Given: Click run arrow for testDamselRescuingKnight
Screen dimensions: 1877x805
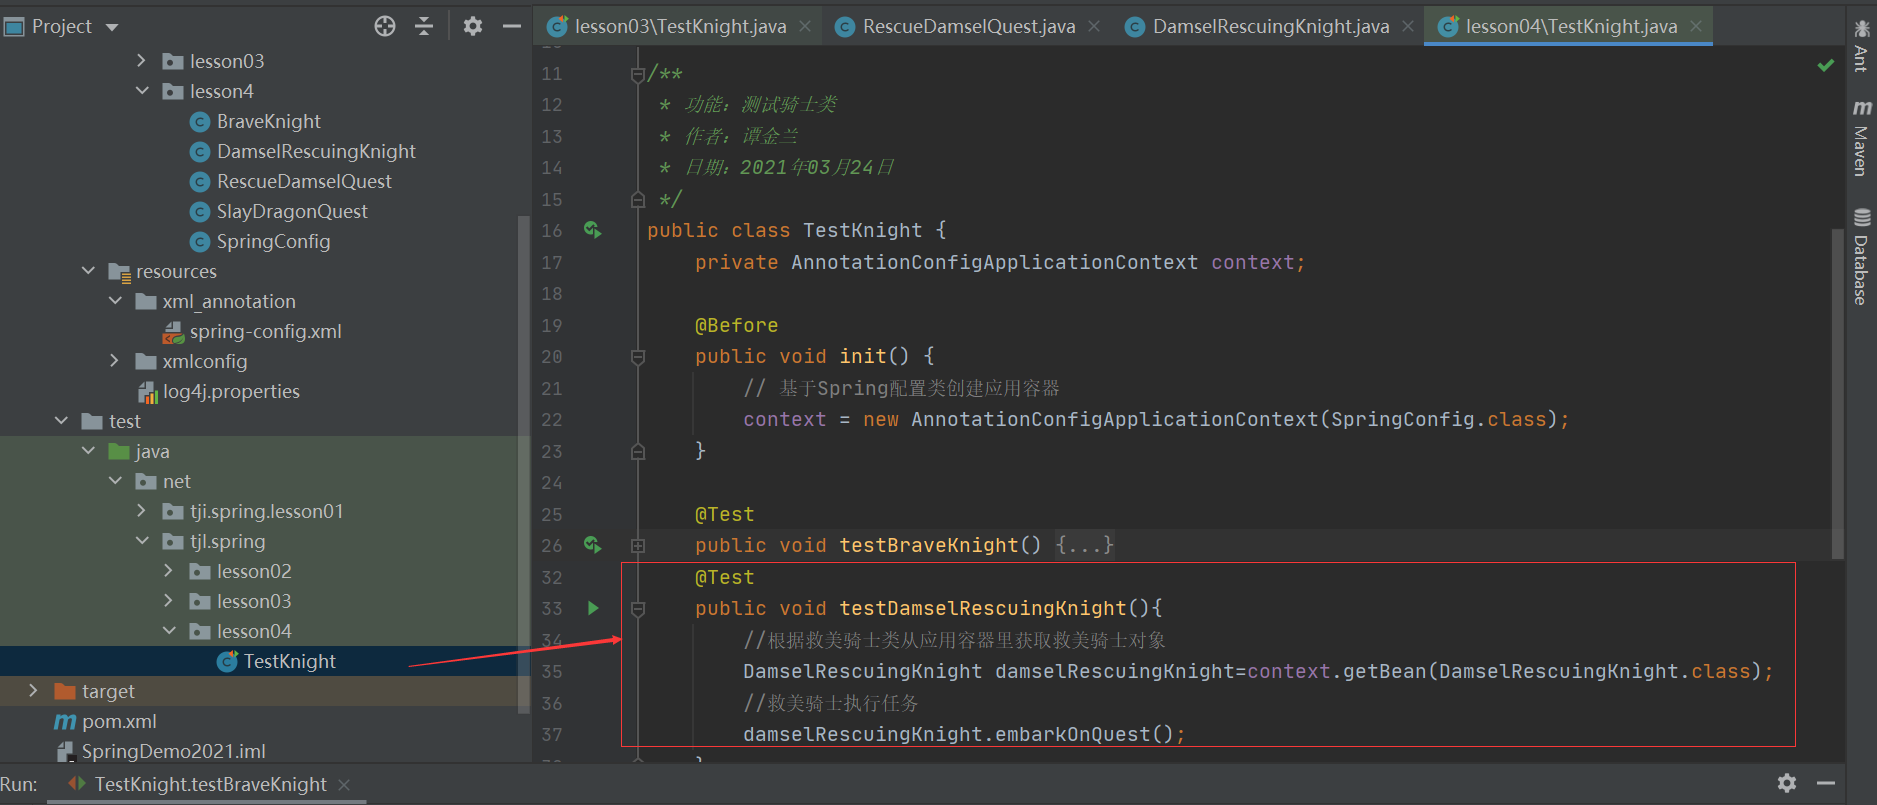Looking at the screenshot, I should coord(593,608).
